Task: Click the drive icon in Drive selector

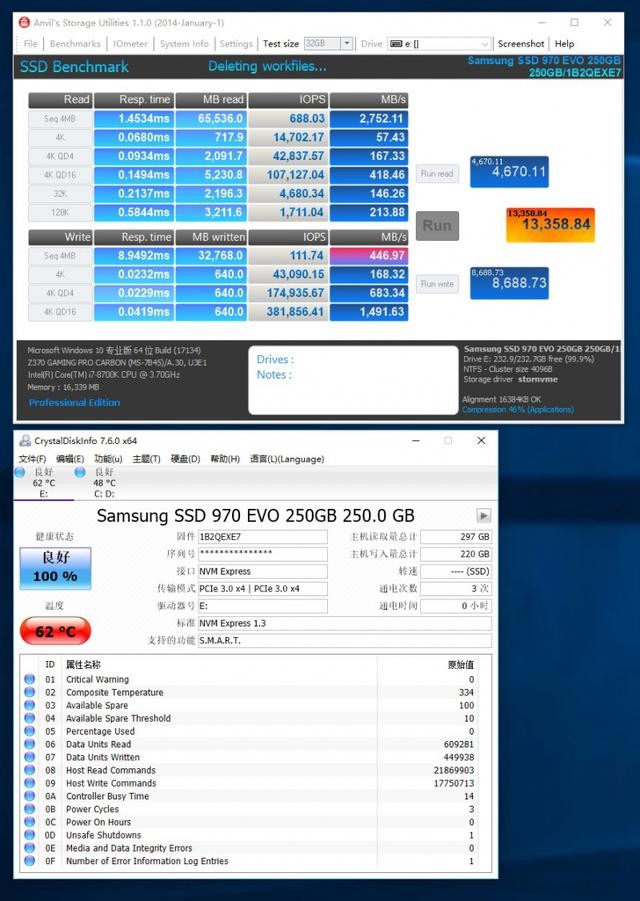Action: coord(395,44)
